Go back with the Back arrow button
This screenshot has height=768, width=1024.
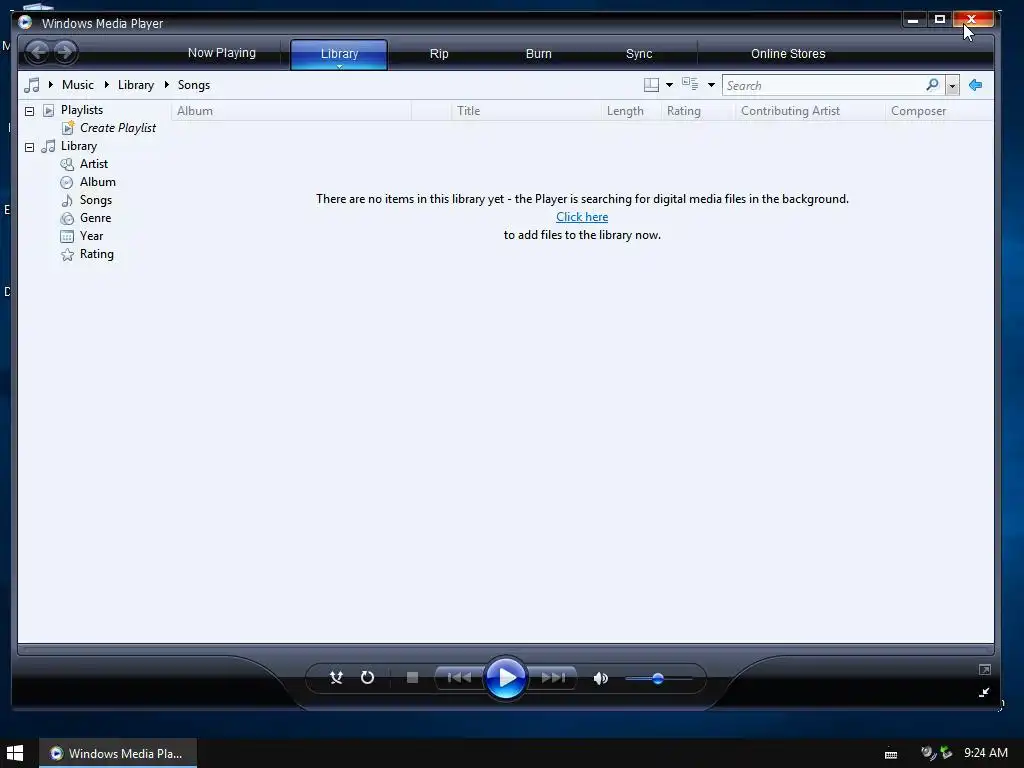point(38,52)
